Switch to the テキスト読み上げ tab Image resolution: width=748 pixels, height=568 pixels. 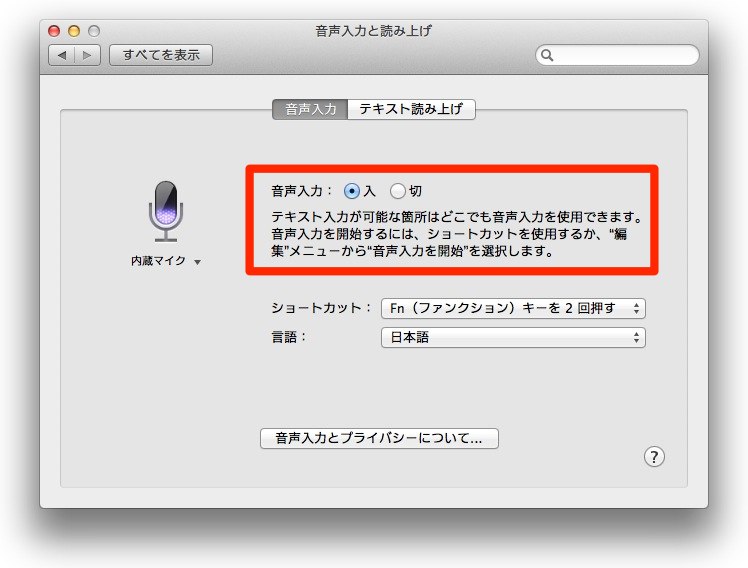411,109
